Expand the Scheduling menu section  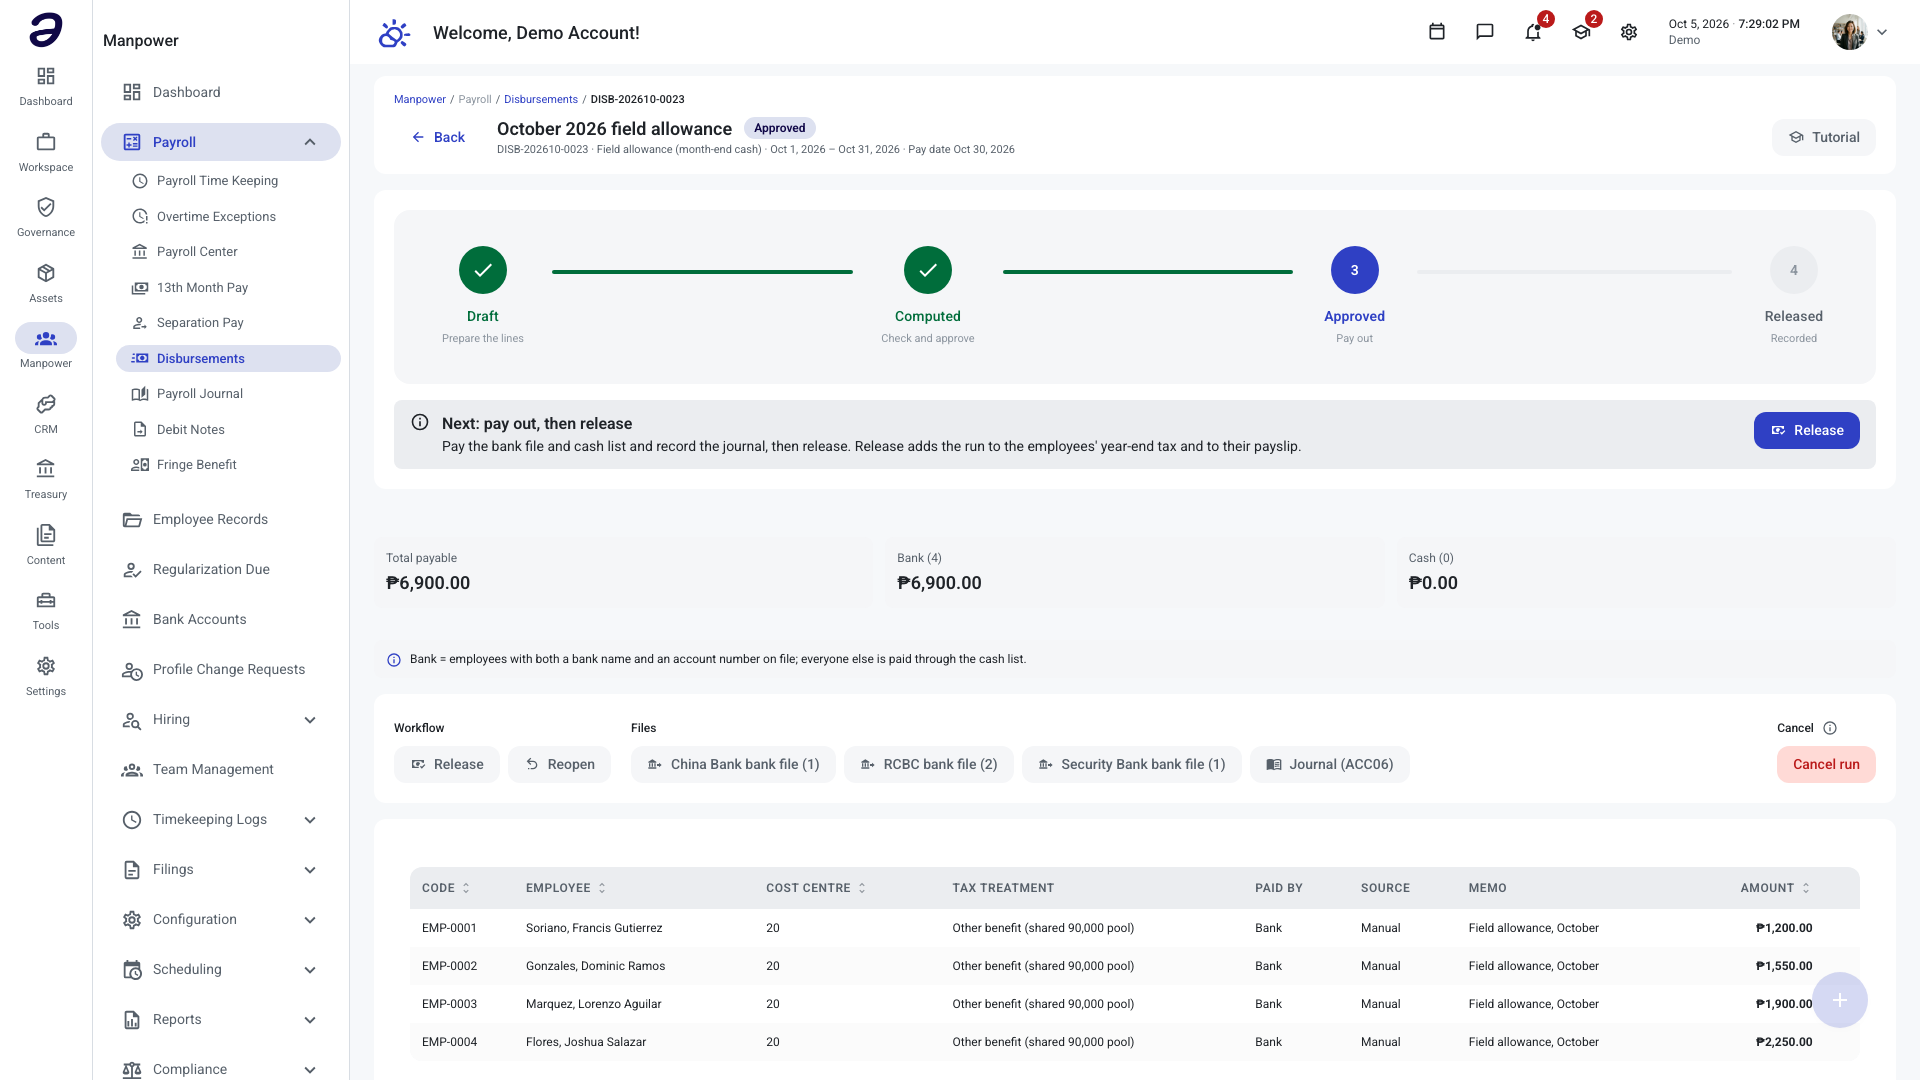[x=310, y=970]
